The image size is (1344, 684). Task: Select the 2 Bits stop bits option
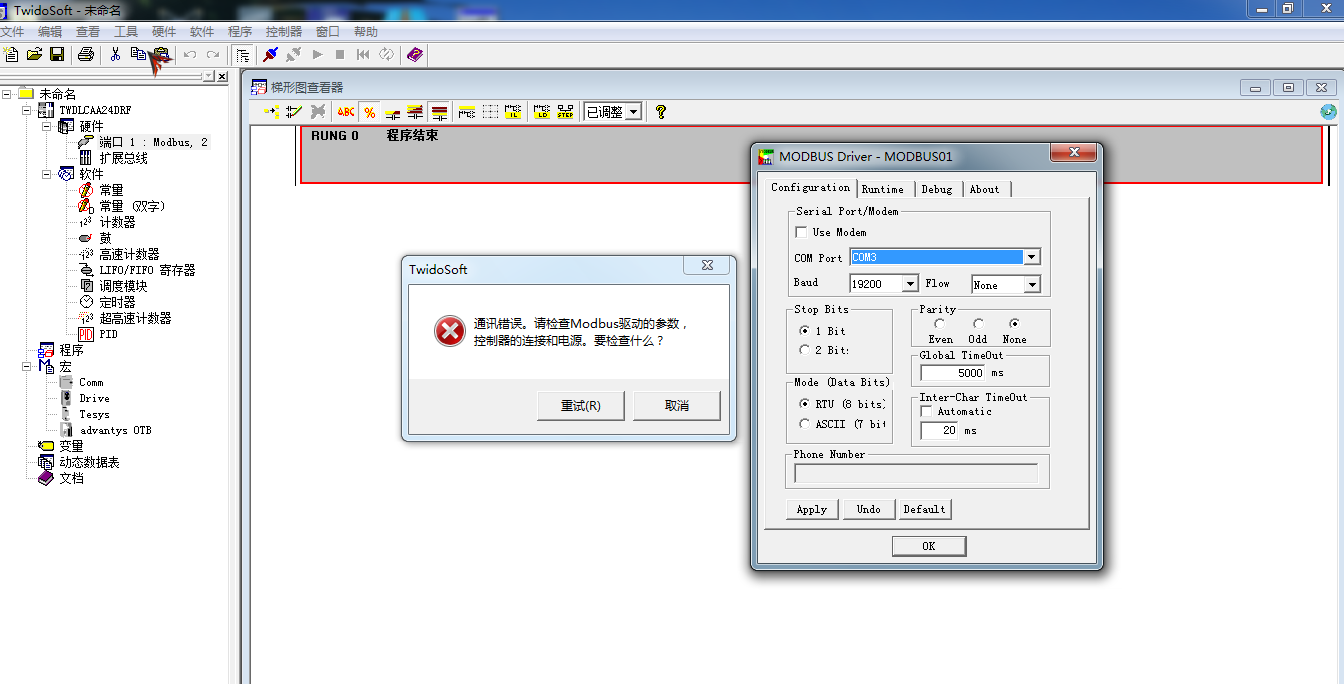(805, 350)
